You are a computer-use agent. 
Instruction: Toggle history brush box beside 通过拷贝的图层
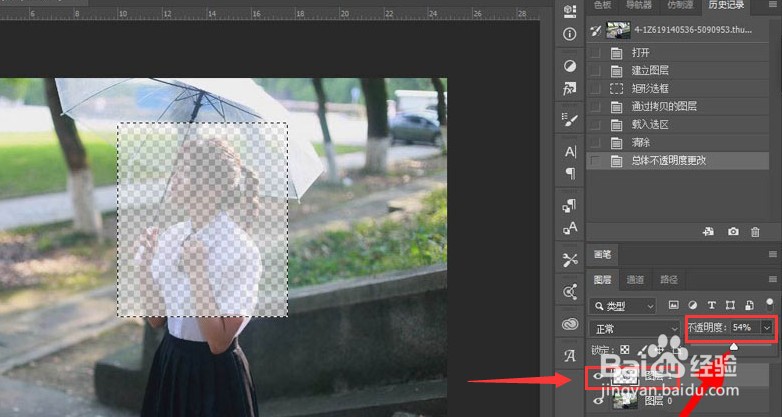click(595, 107)
